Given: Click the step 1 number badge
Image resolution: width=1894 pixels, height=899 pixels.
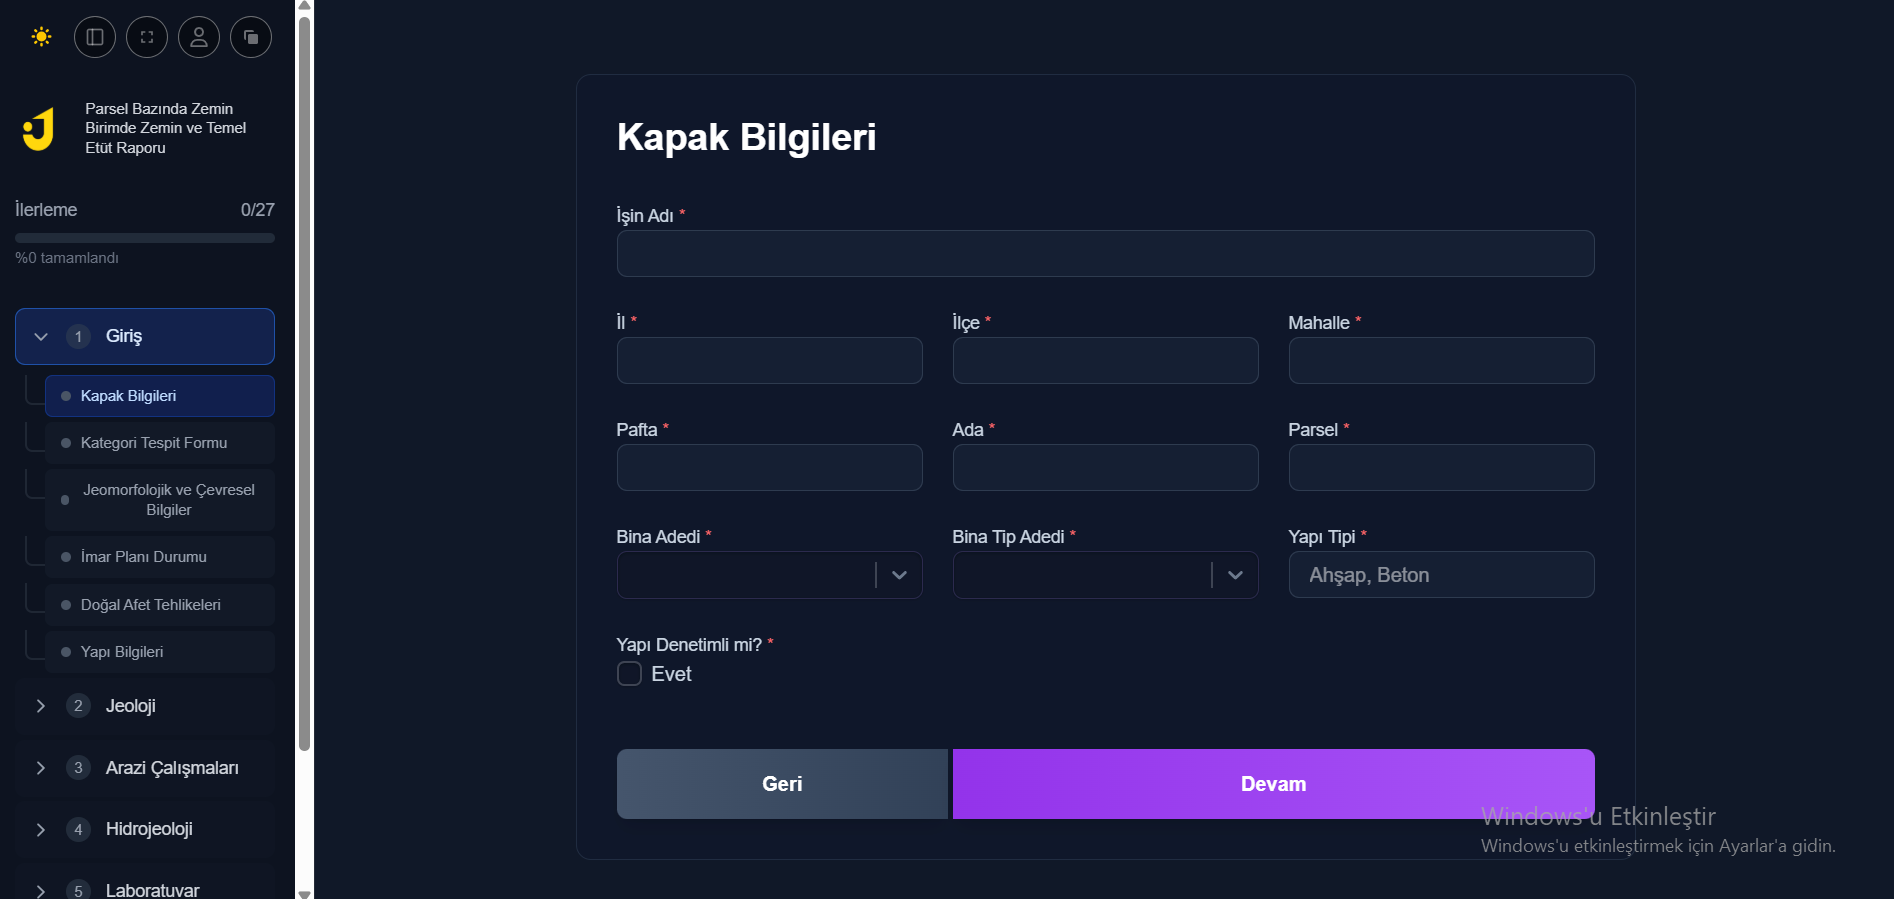Looking at the screenshot, I should [78, 337].
